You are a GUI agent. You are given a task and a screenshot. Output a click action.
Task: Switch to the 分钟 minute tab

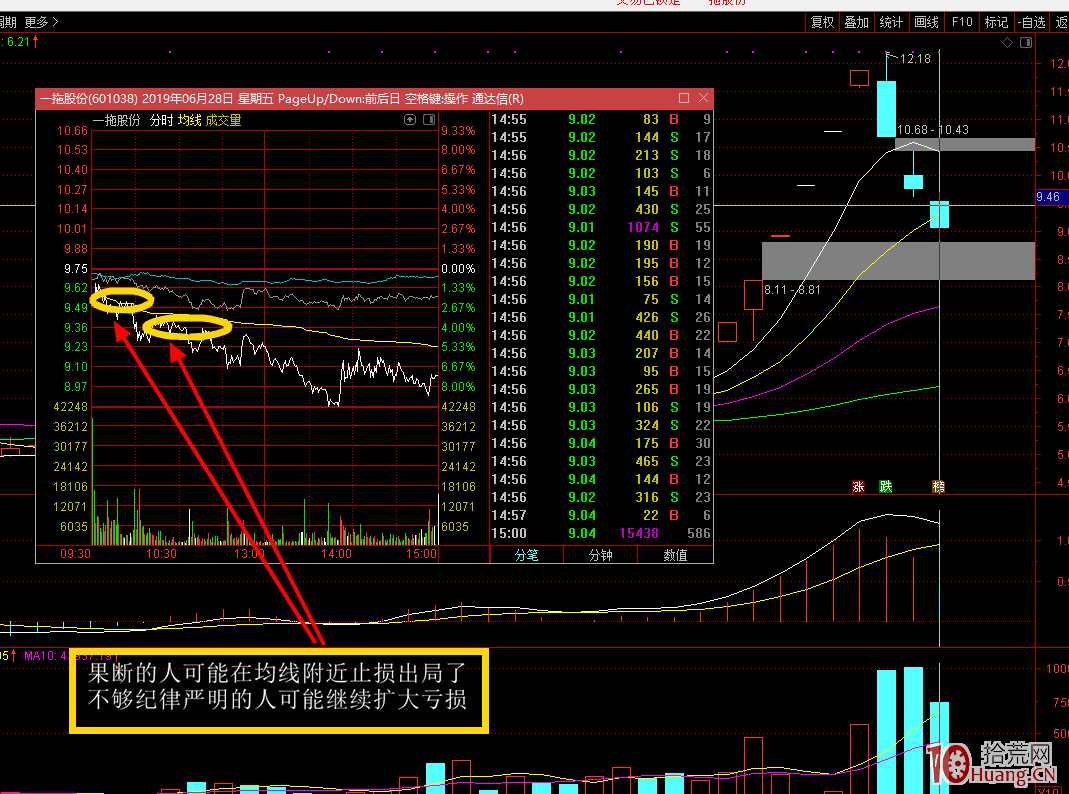600,555
